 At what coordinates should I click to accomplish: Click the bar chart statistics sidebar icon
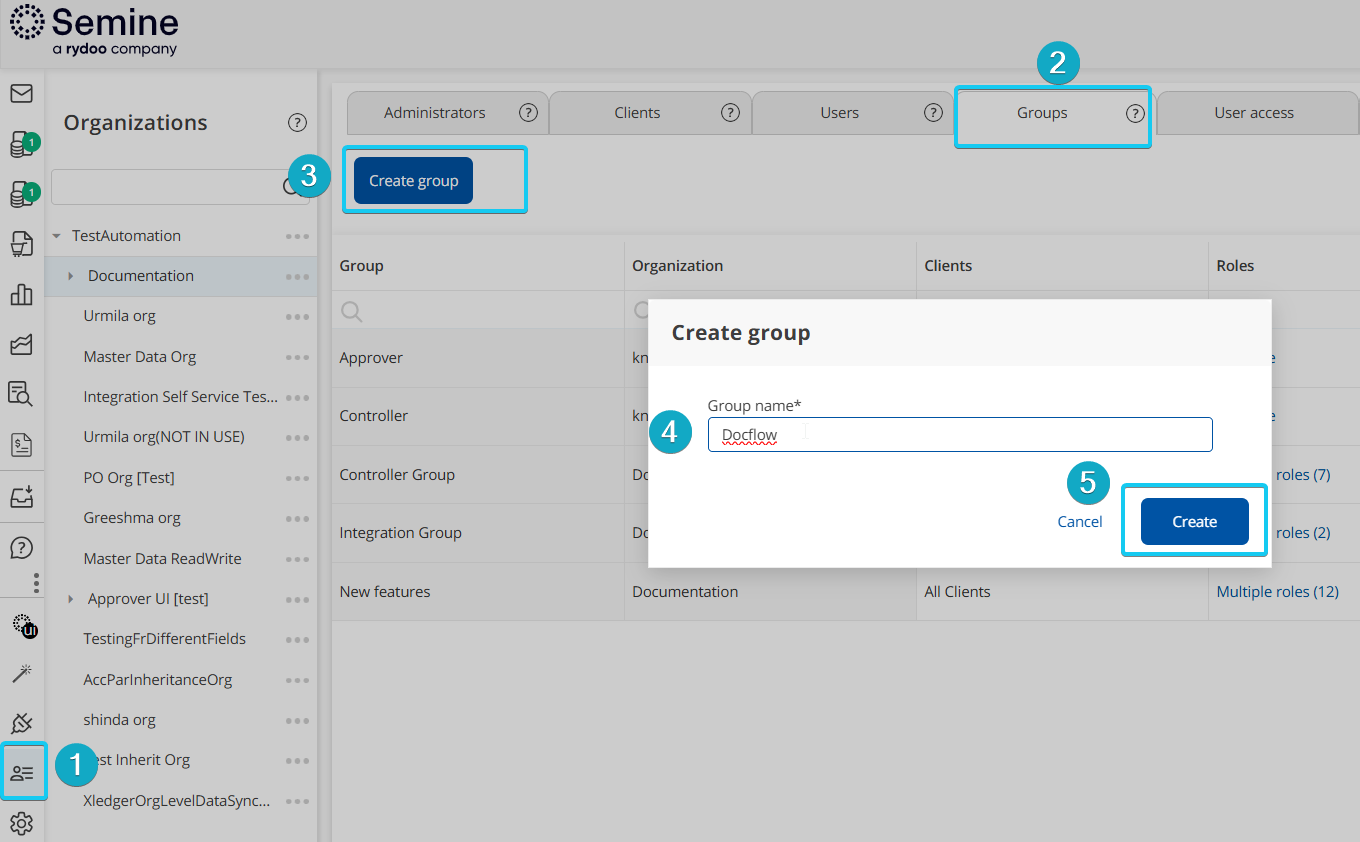21,294
